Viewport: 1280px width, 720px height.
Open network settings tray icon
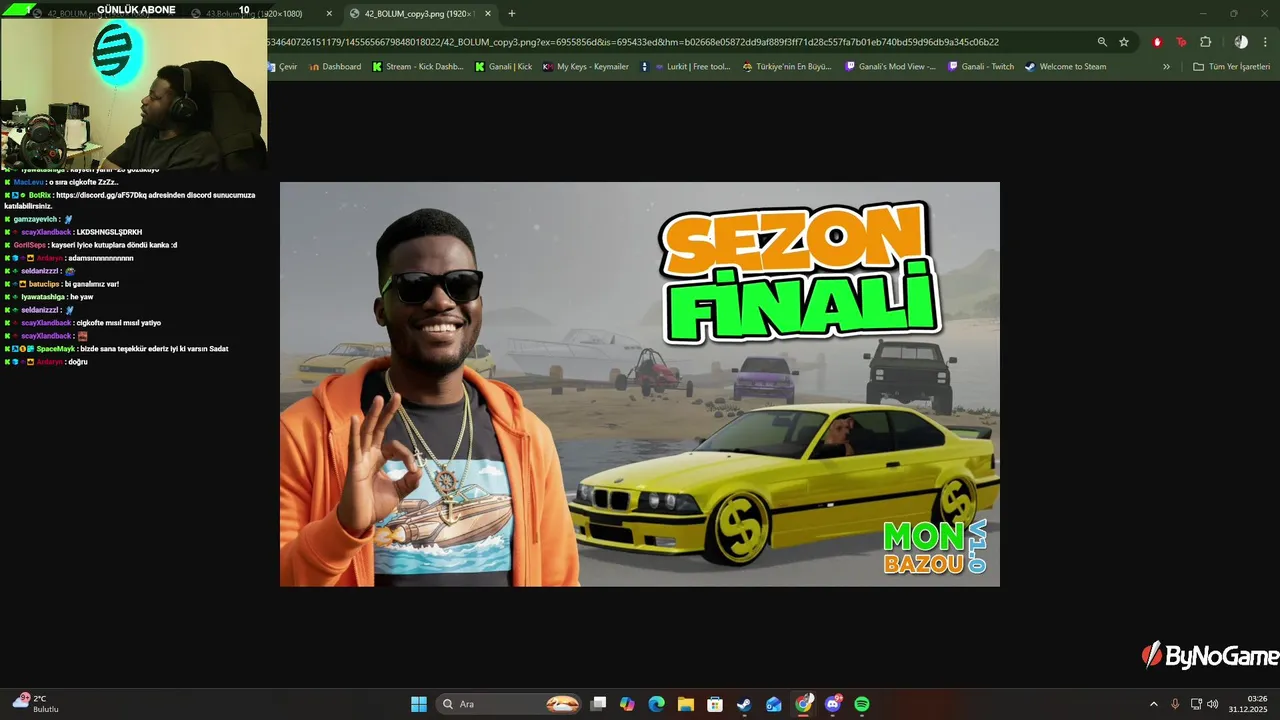pos(1196,704)
